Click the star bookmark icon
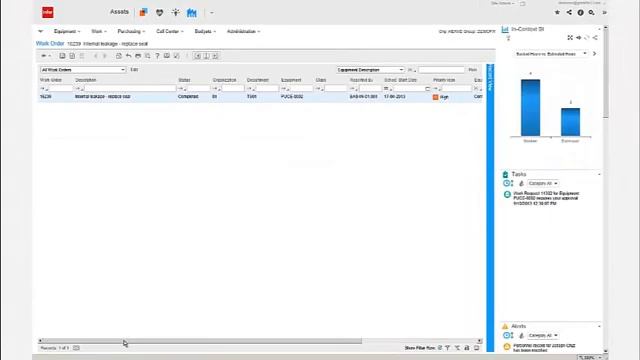 [557, 12]
